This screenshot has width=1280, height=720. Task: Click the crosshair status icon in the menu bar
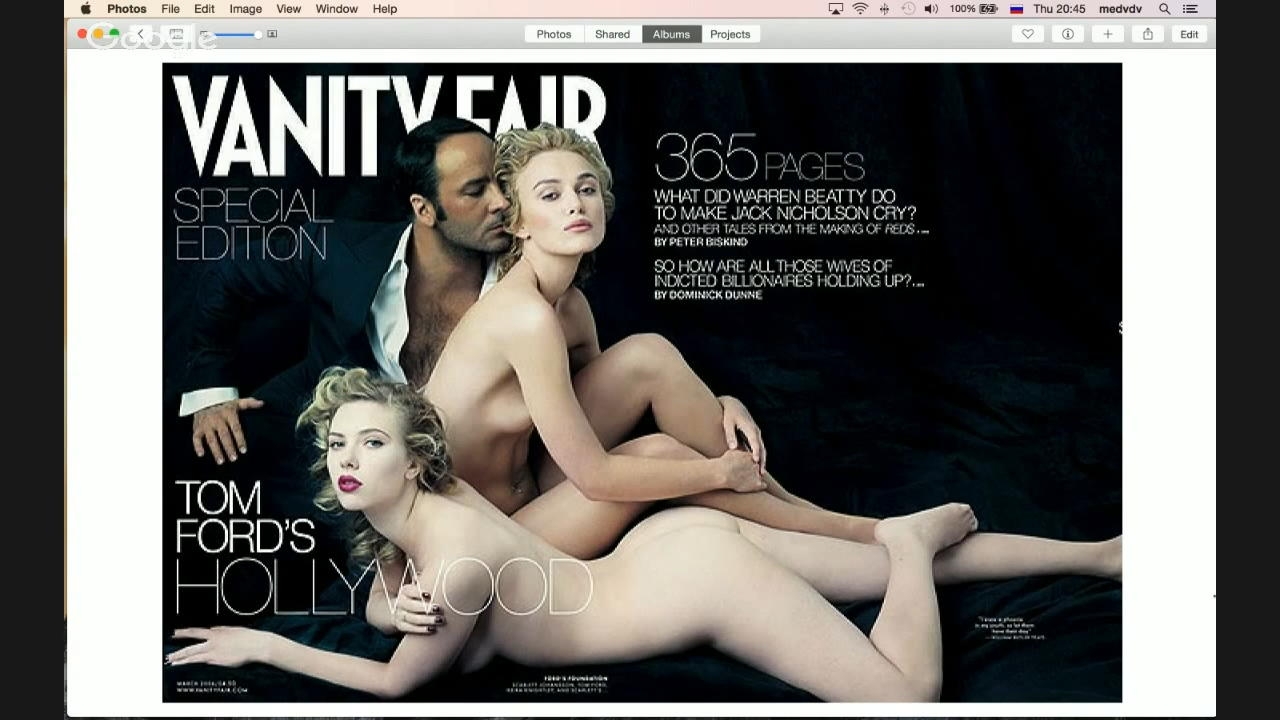884,9
